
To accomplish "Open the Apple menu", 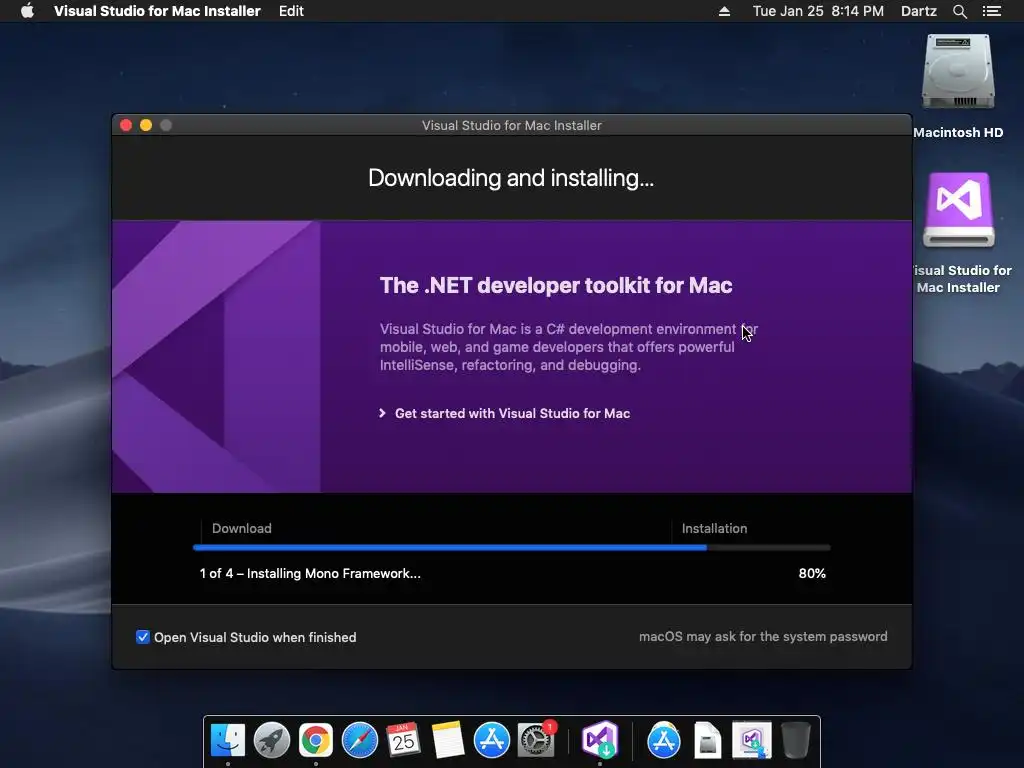I will pyautogui.click(x=27, y=11).
